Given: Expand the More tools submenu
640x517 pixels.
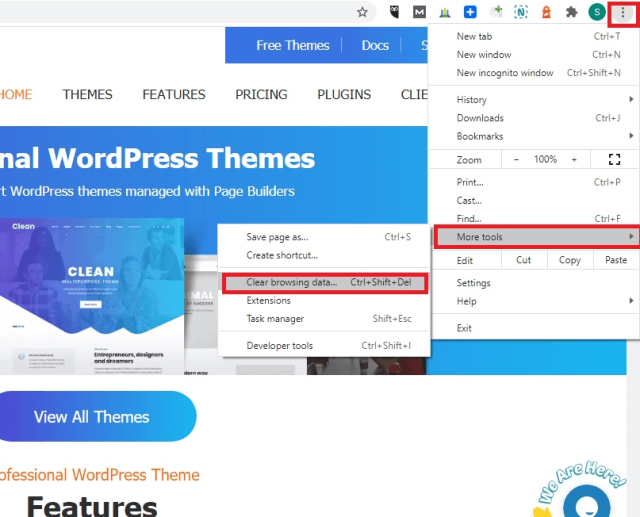Looking at the screenshot, I should point(537,237).
